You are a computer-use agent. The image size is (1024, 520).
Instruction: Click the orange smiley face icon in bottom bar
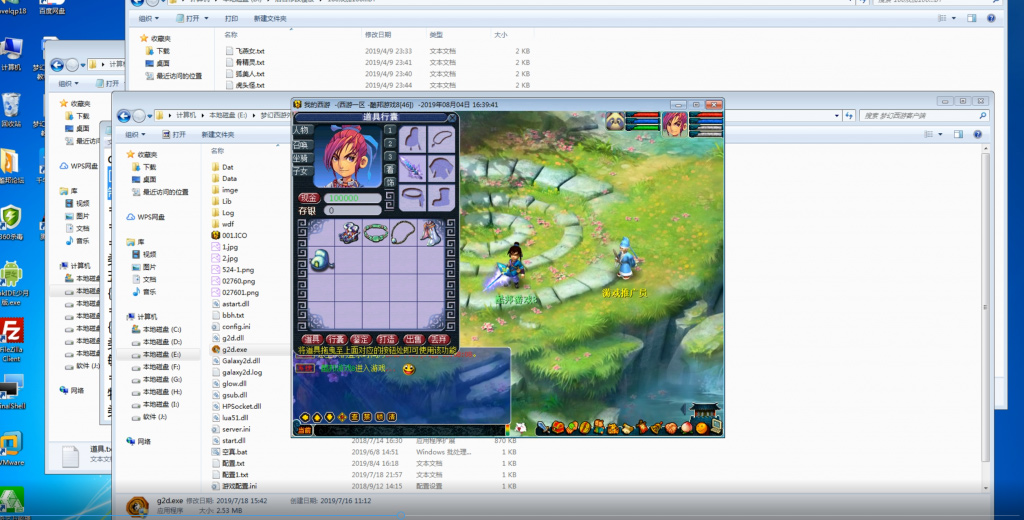[701, 428]
